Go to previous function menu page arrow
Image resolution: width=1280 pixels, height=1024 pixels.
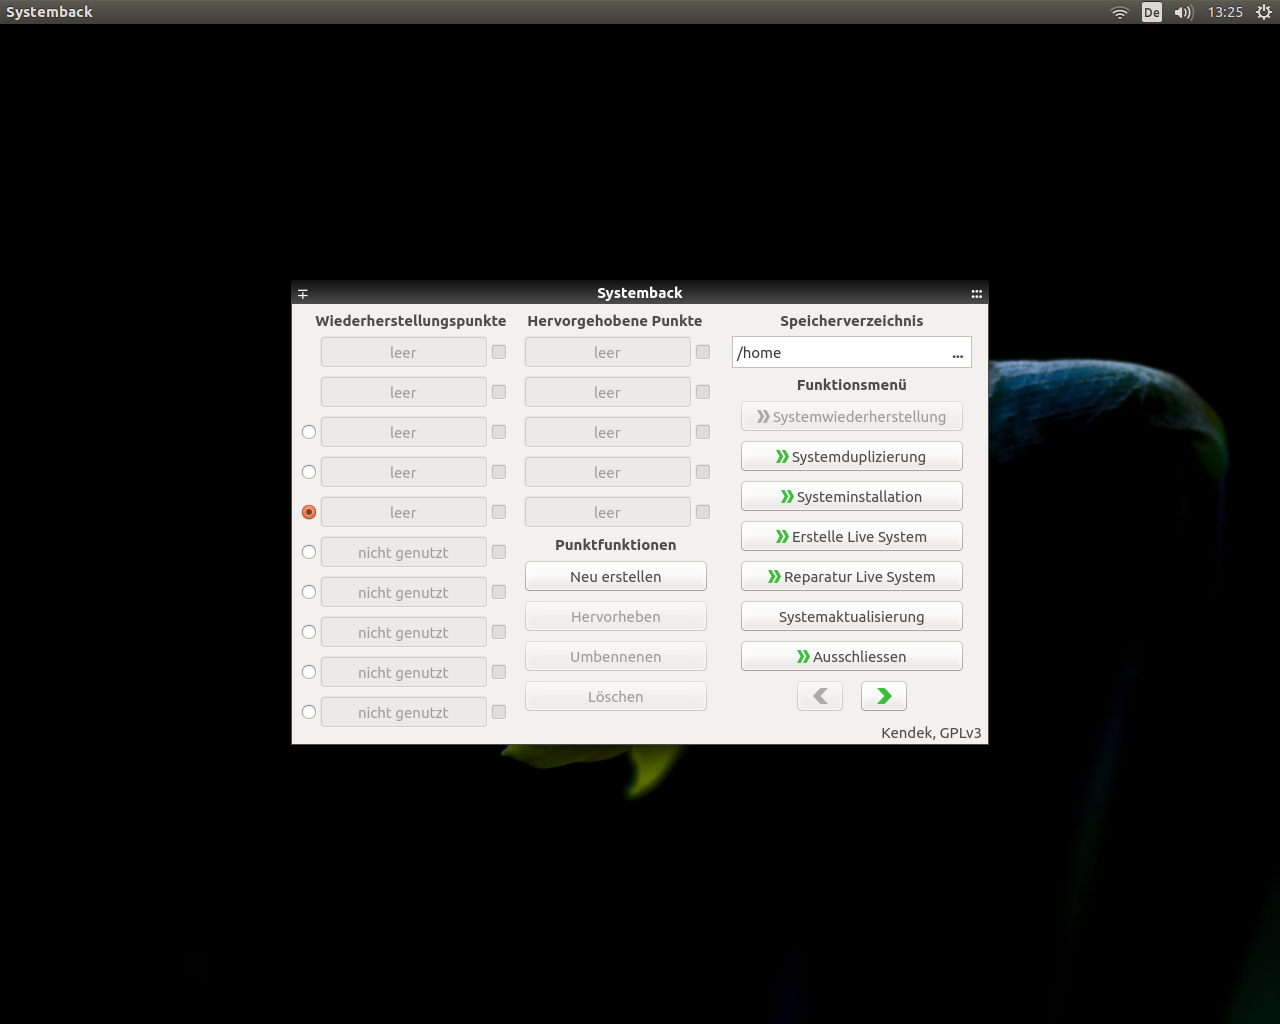pyautogui.click(x=820, y=696)
